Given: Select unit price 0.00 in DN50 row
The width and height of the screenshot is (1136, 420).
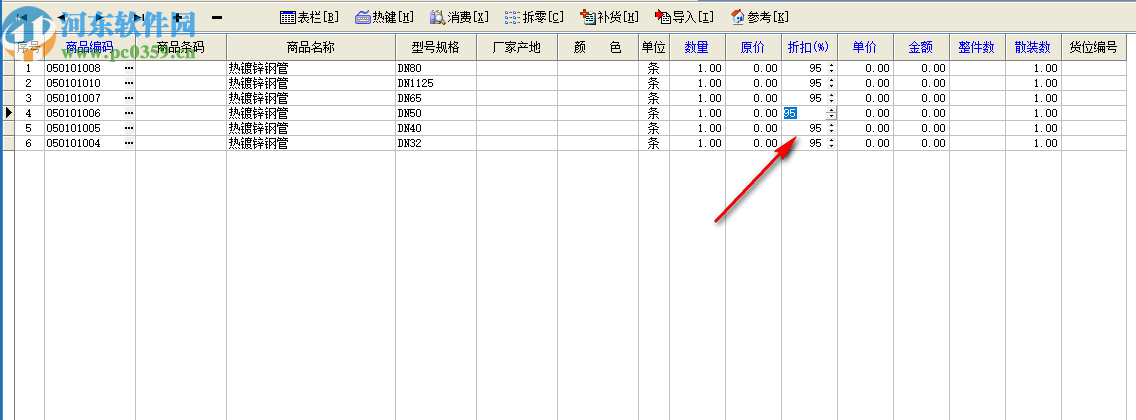Looking at the screenshot, I should pyautogui.click(x=865, y=113).
